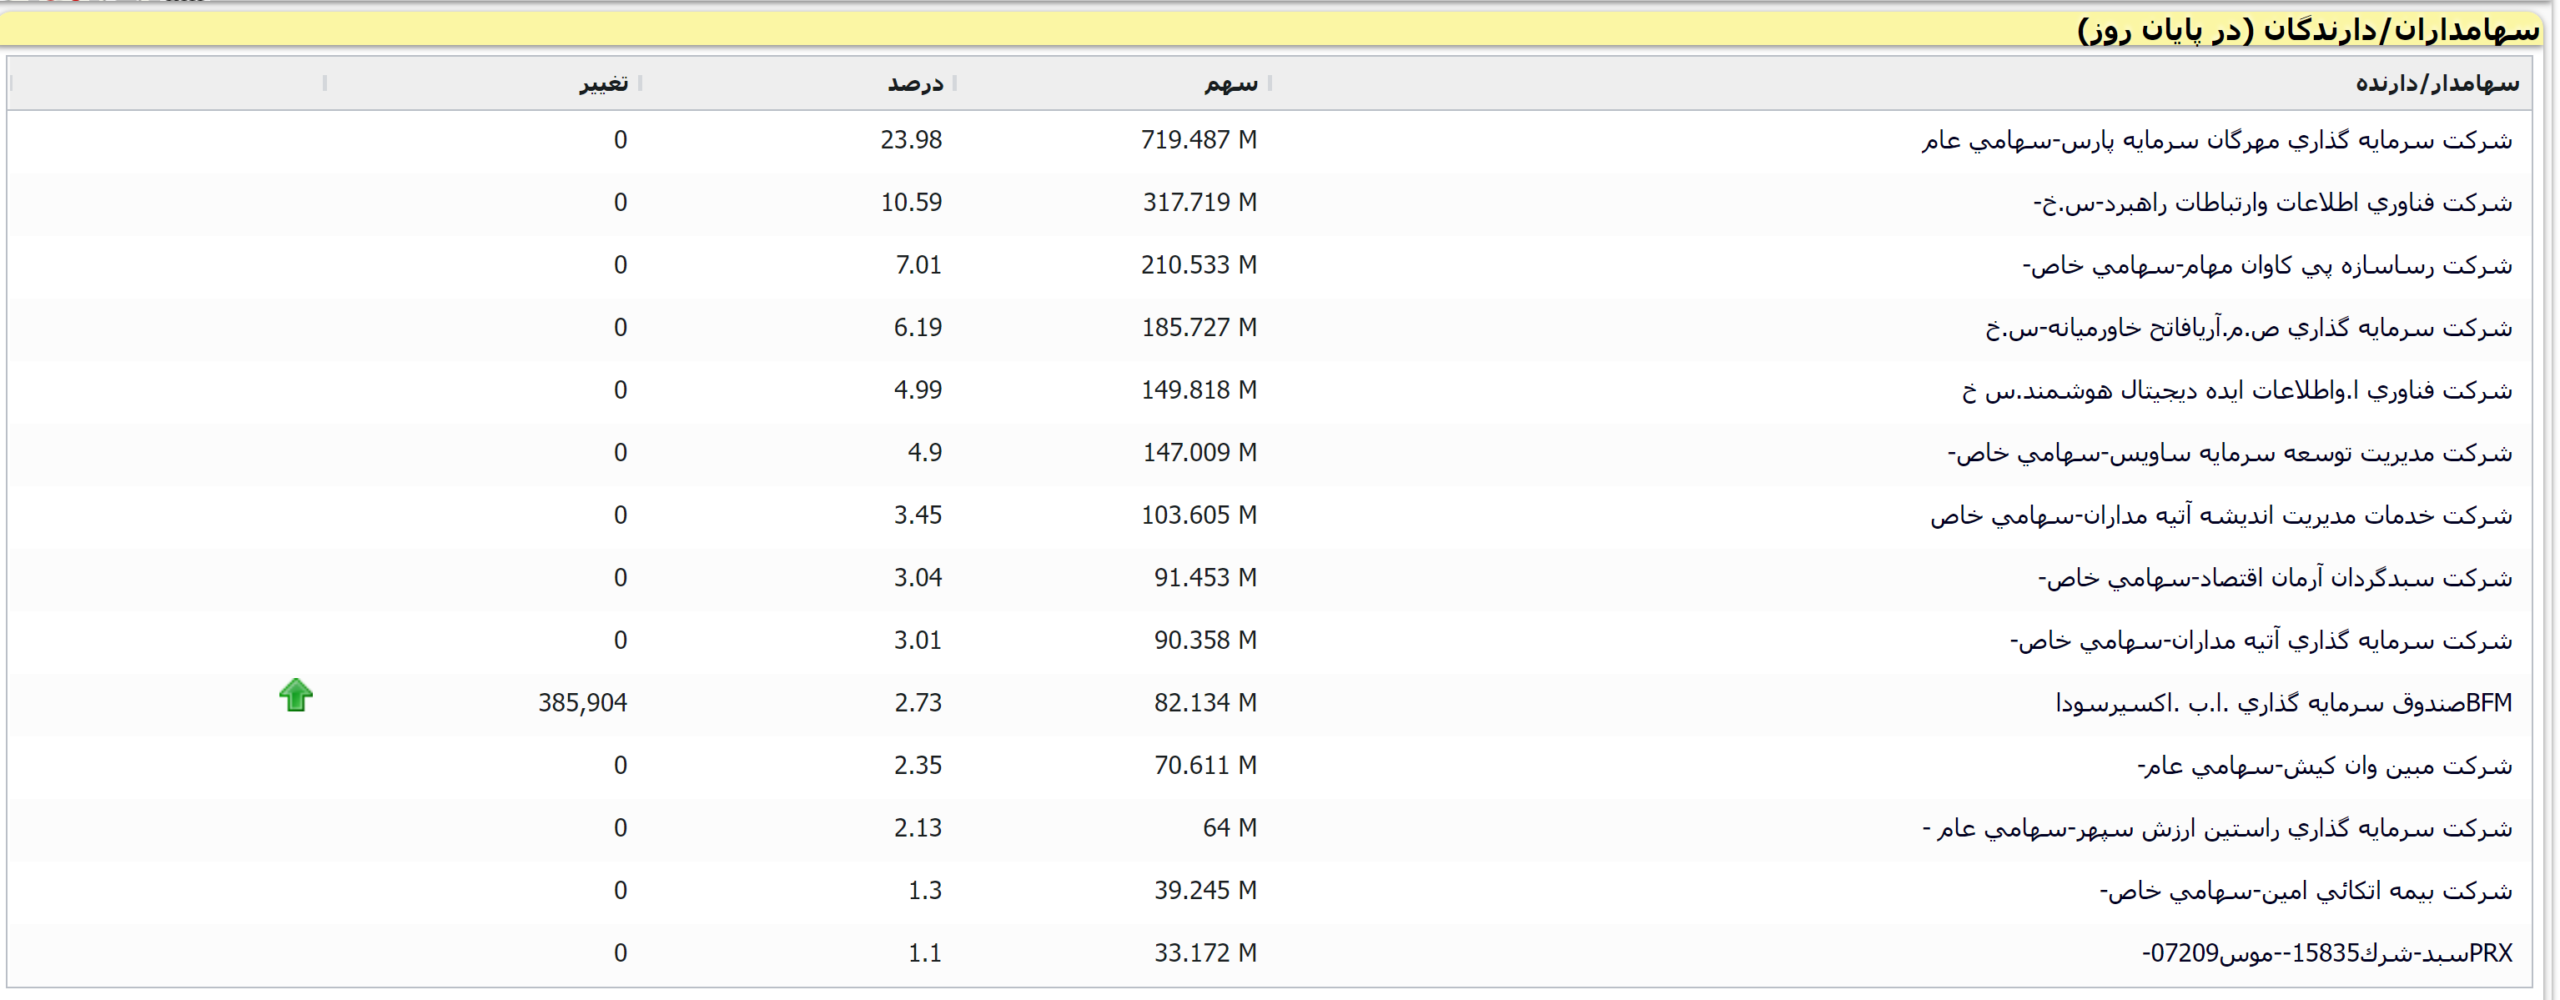Select shareholder فناوري اطلاعات وارتباطات راهبرد
This screenshot has width=2560, height=1000.
pos(2272,203)
